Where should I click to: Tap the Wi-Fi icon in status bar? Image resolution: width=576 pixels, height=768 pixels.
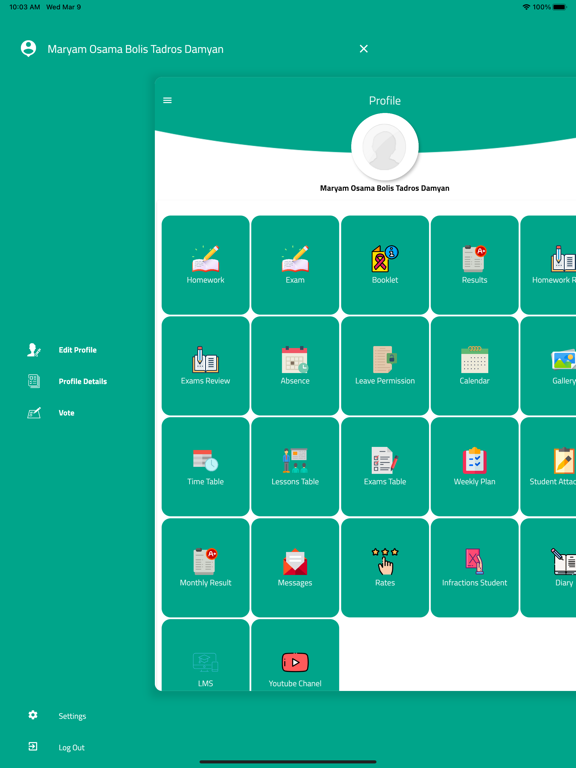pyautogui.click(x=527, y=7)
